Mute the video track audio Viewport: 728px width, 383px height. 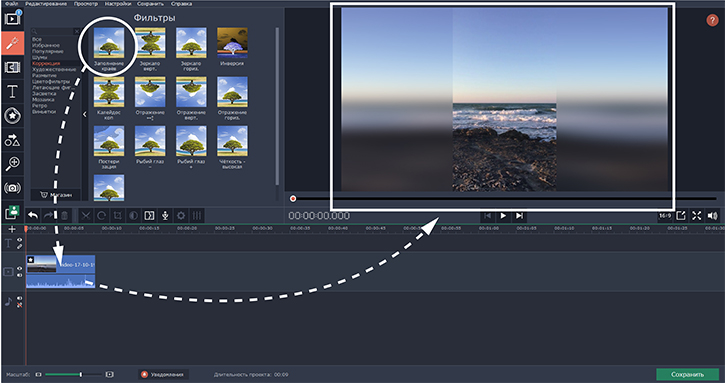click(20, 275)
